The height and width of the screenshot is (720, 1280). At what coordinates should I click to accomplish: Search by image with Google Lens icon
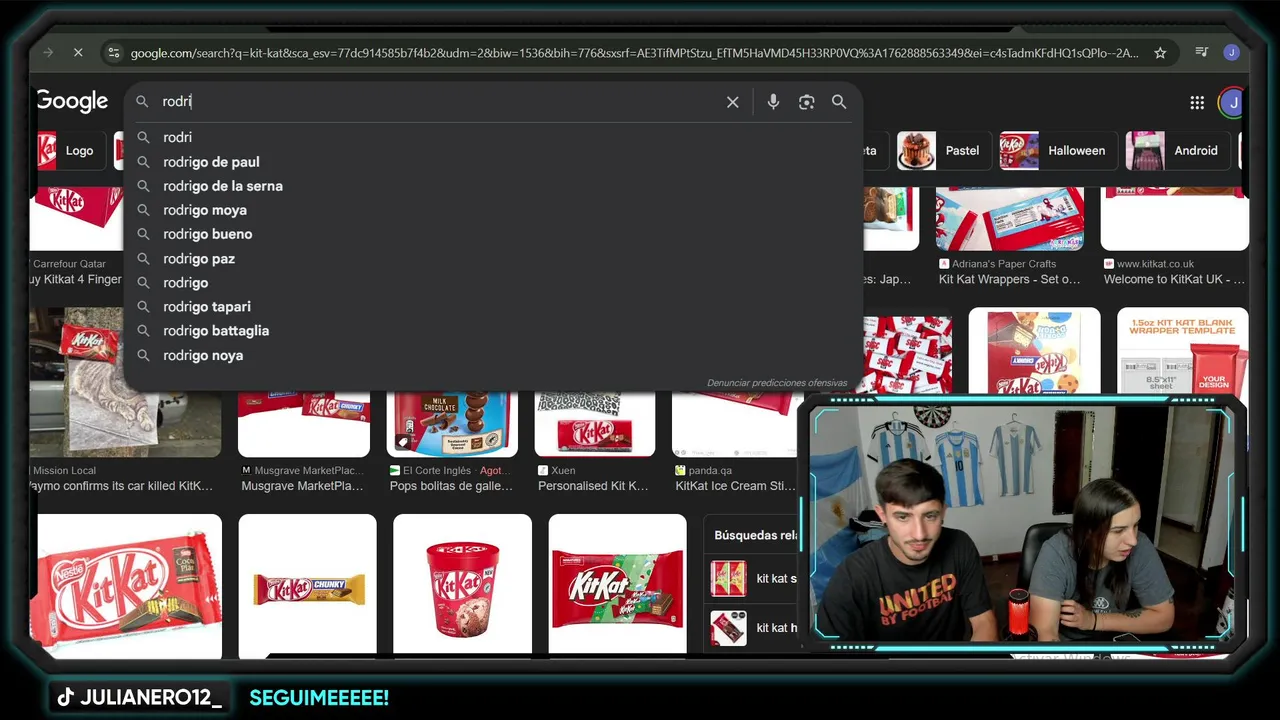point(806,102)
